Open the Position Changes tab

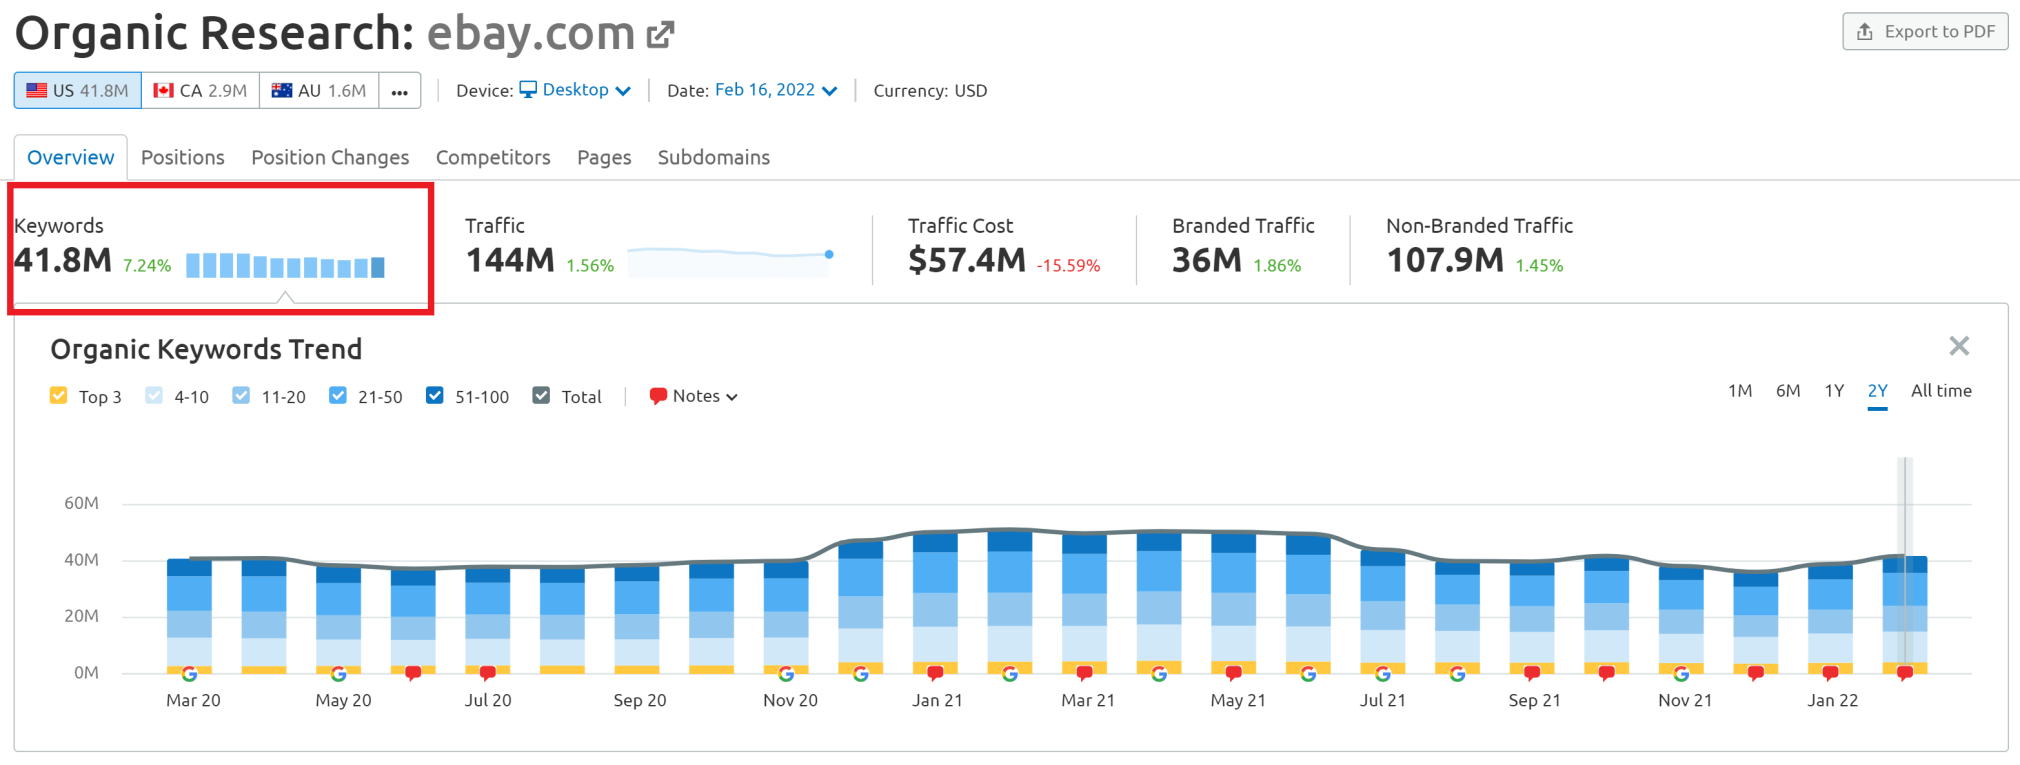(x=330, y=157)
